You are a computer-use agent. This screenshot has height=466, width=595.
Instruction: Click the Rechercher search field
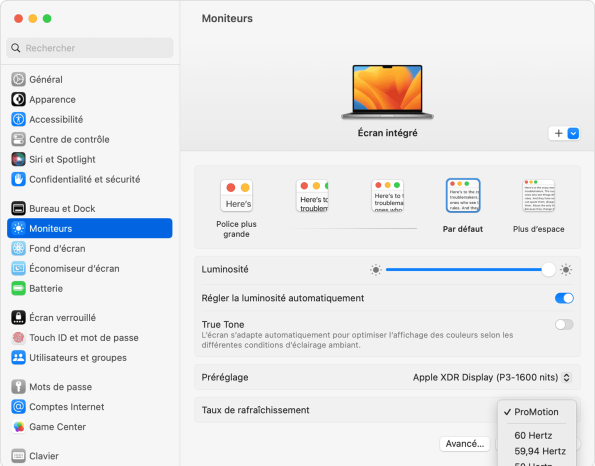click(90, 48)
